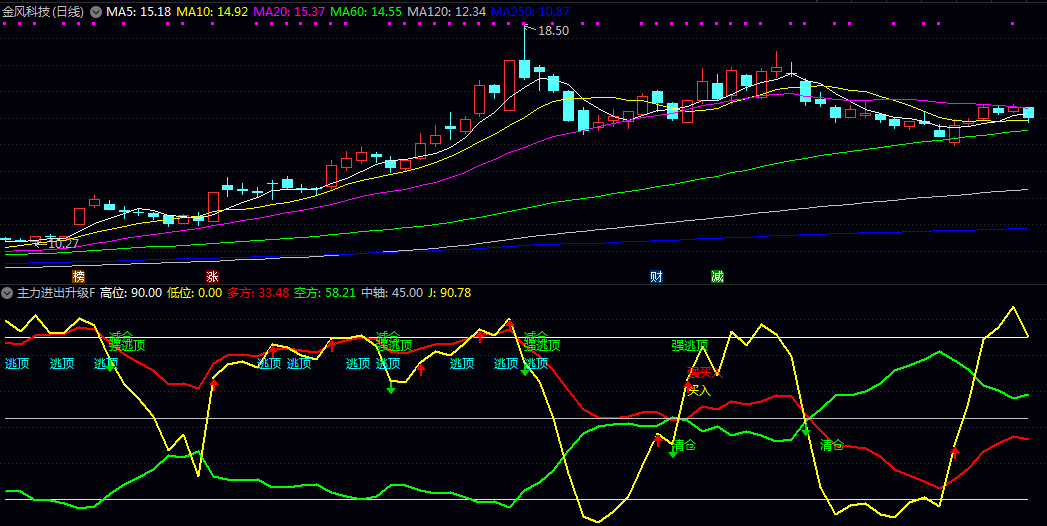Open the dropdown arrow beside 金风科技(日线)
Image resolution: width=1047 pixels, height=526 pixels.
click(96, 11)
